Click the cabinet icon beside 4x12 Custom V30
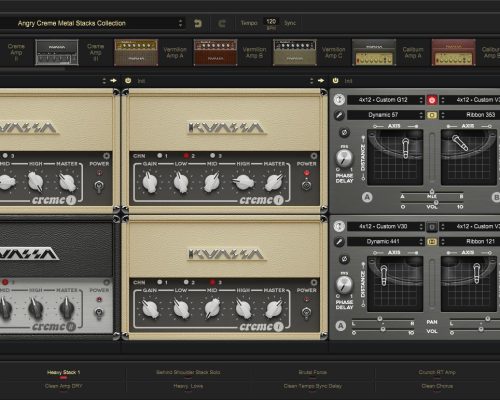Viewport: 500px width, 400px height. tap(339, 226)
